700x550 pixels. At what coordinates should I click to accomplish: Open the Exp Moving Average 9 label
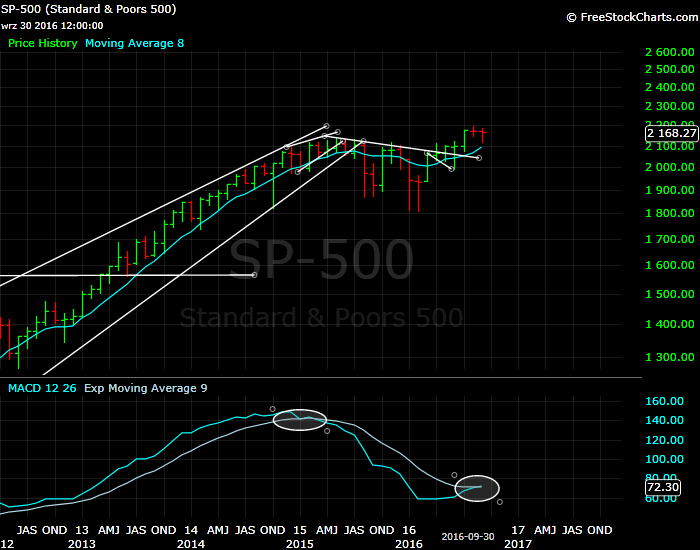tap(146, 388)
